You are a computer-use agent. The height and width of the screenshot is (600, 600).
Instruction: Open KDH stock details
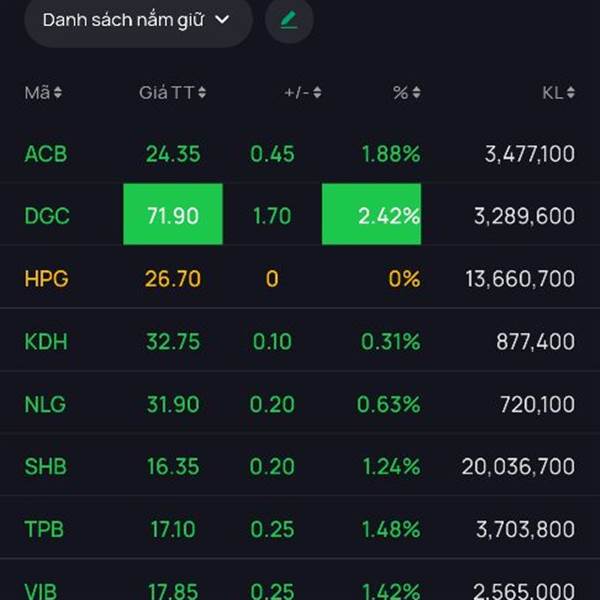[46, 341]
